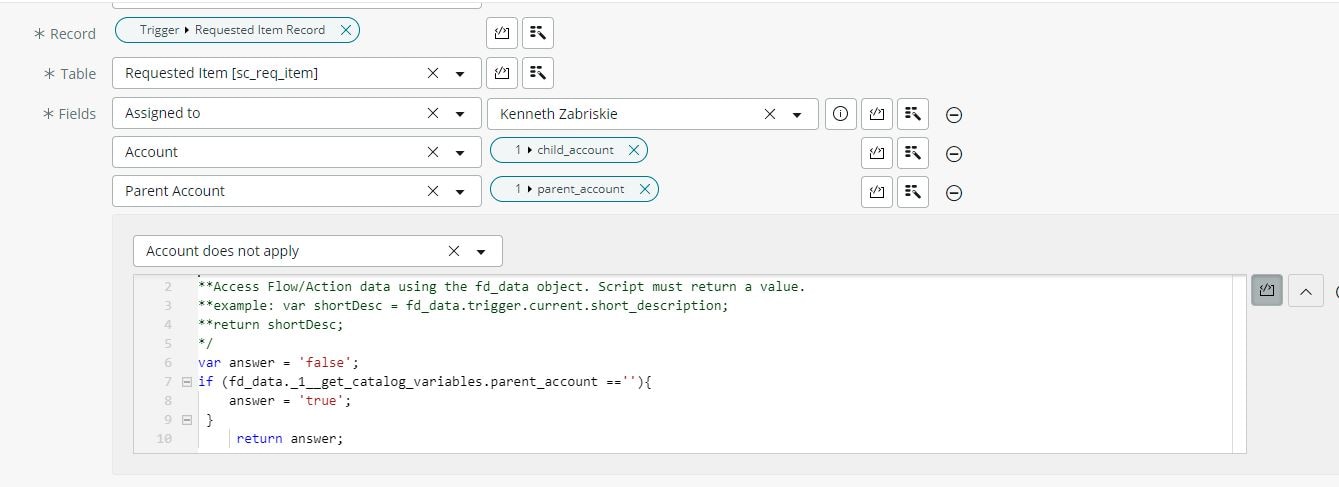Screen dimensions: 1339x487
Task: Open data pill picker for Account row
Action: (913, 153)
